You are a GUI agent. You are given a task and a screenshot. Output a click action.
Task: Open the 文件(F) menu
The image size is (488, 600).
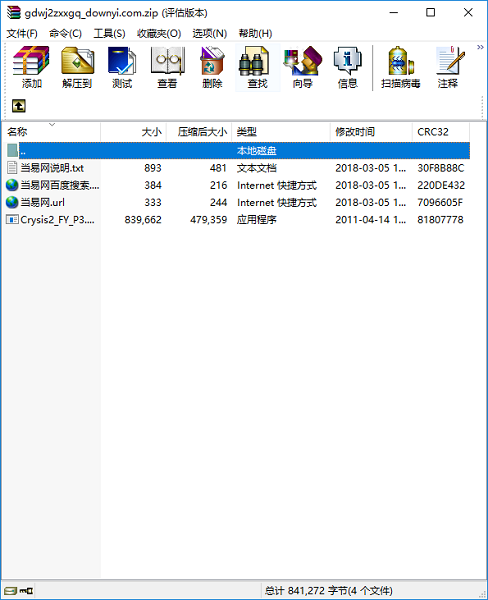pyautogui.click(x=22, y=34)
